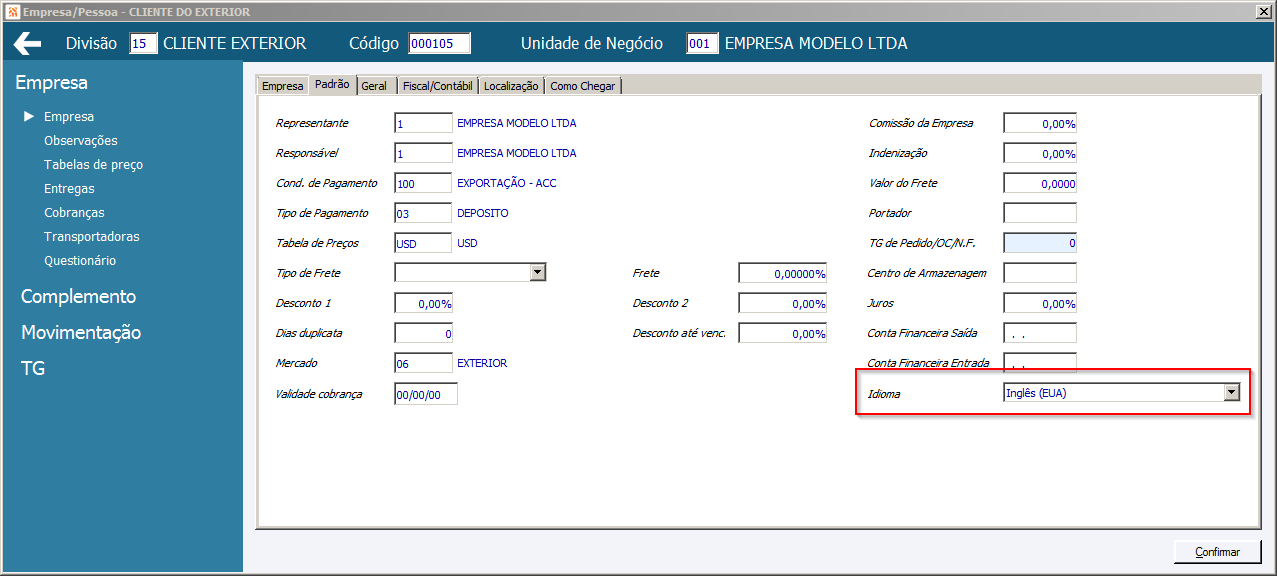
Task: Click the Mercado code field
Action: click(x=424, y=364)
